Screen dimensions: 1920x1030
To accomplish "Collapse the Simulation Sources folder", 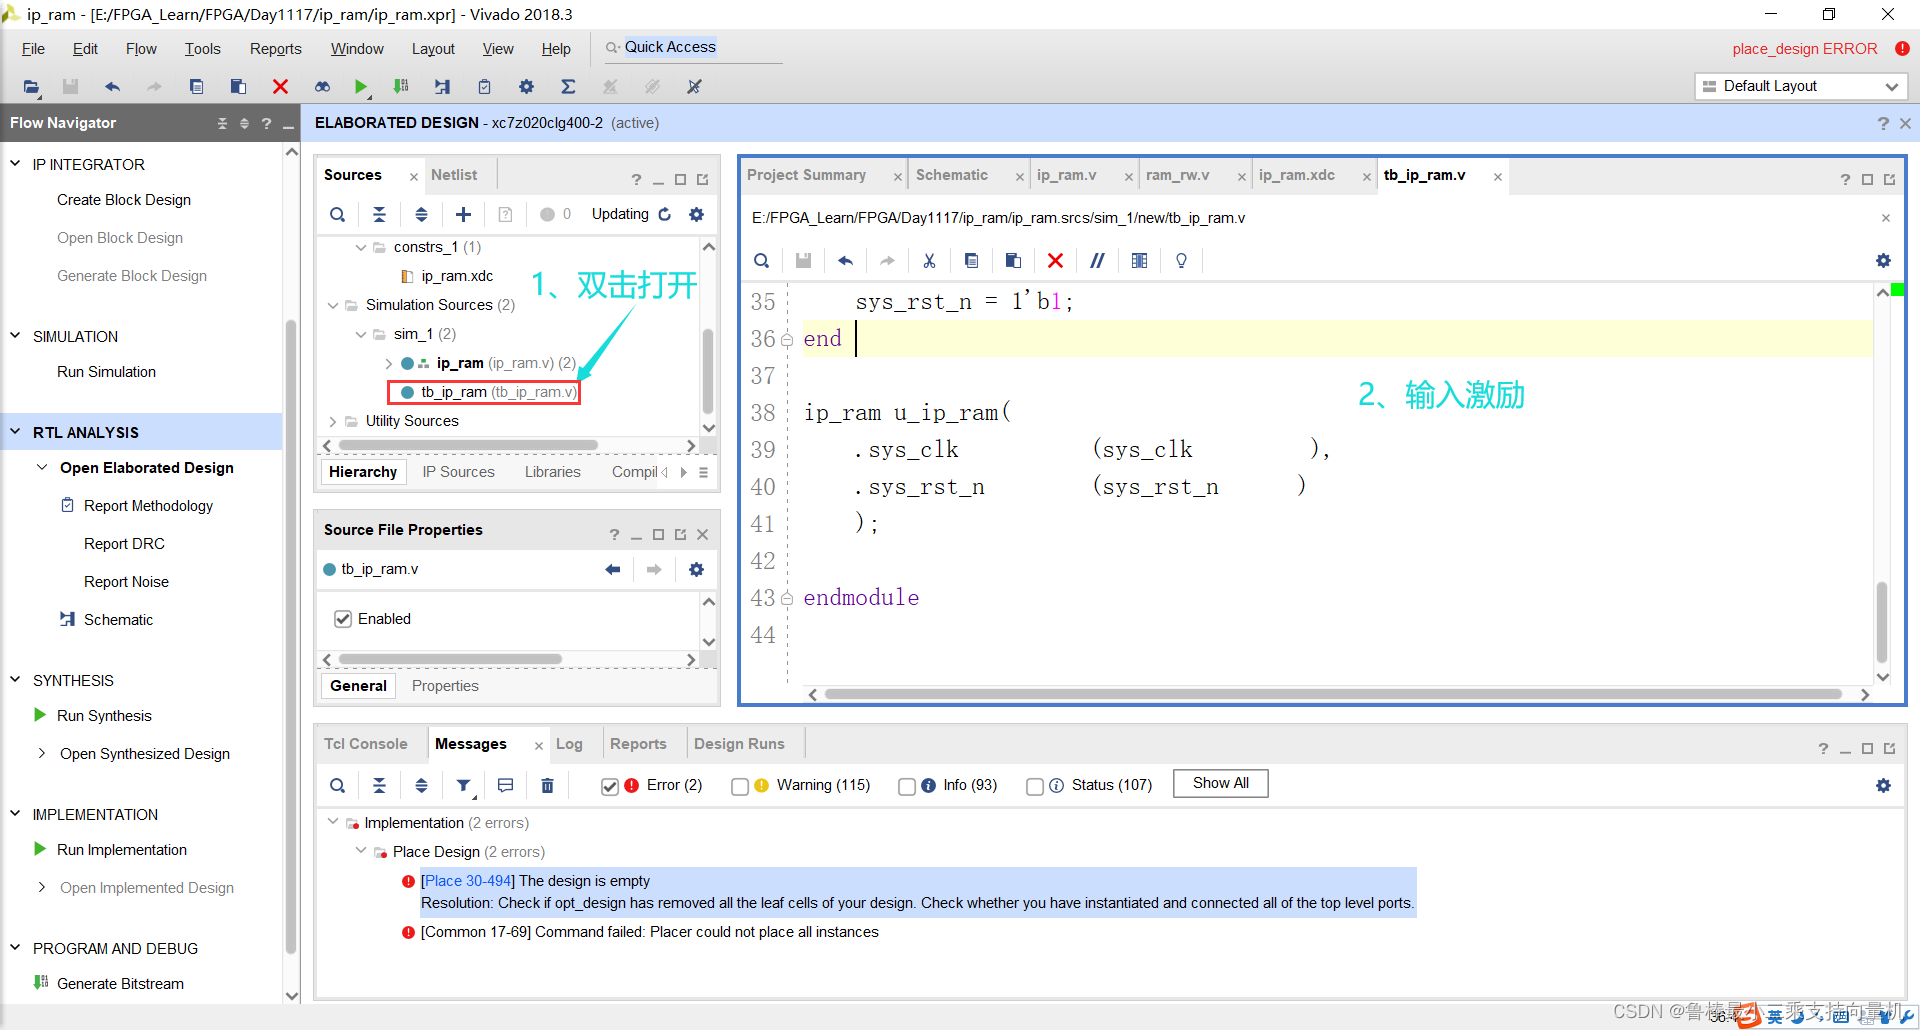I will click(333, 305).
